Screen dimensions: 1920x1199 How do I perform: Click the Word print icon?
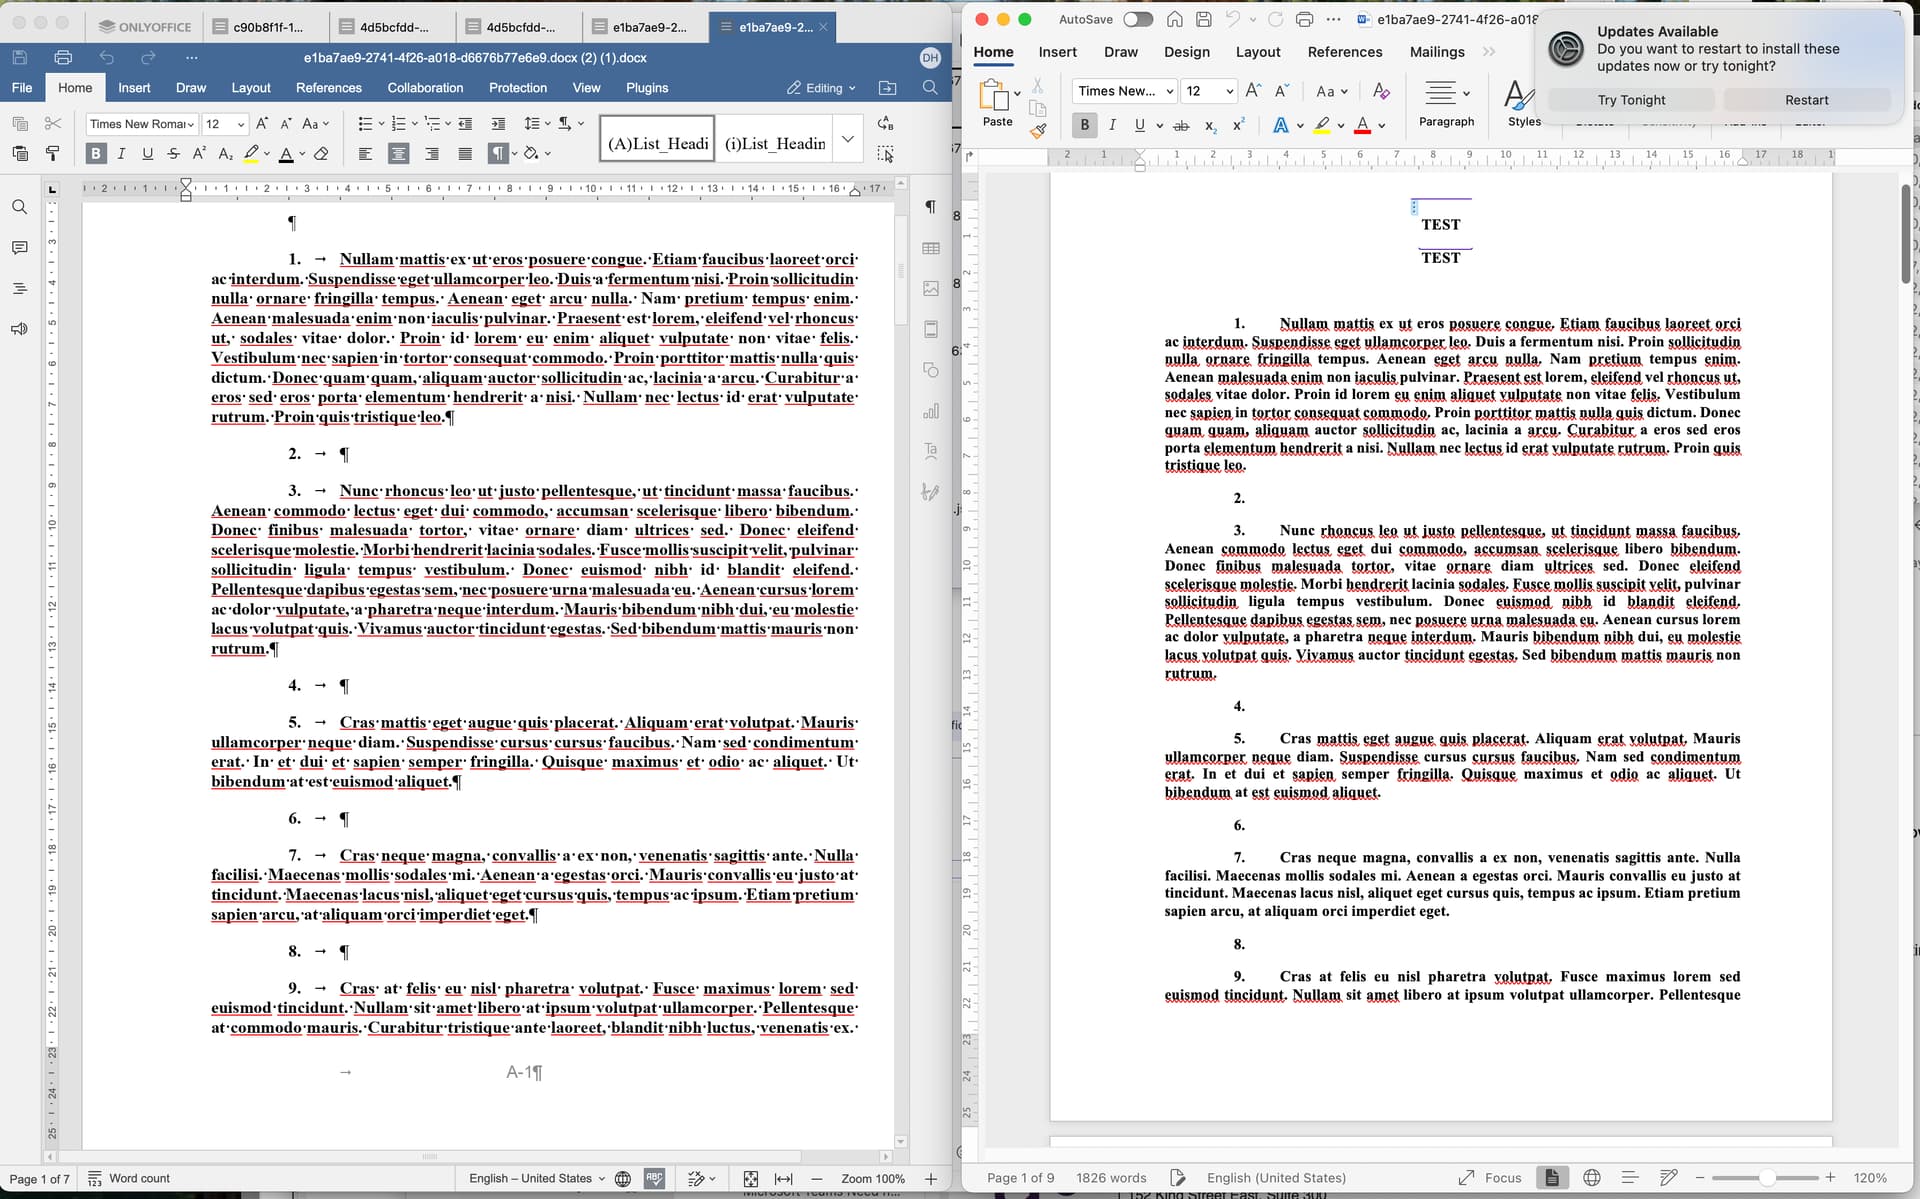tap(1304, 19)
